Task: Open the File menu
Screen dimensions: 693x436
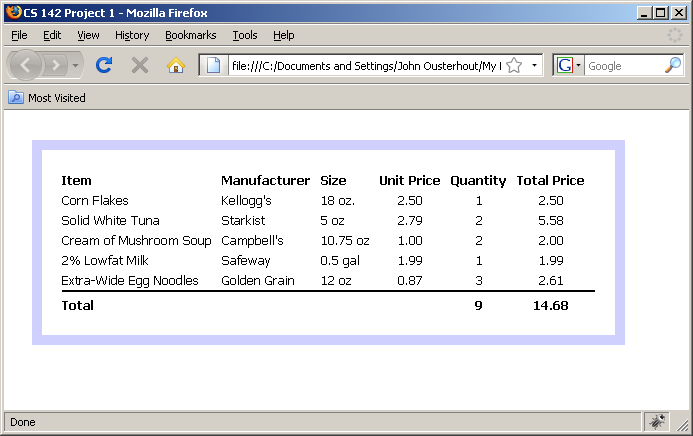Action: coord(19,35)
